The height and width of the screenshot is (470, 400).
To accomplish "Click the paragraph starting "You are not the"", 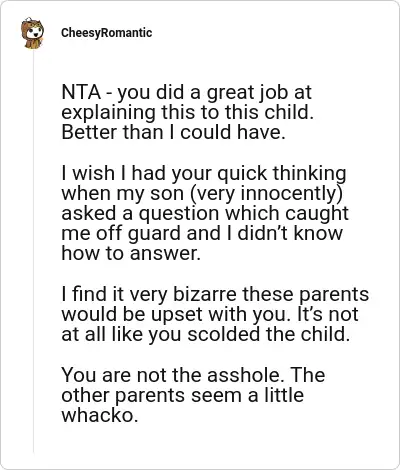I will [x=193, y=395].
